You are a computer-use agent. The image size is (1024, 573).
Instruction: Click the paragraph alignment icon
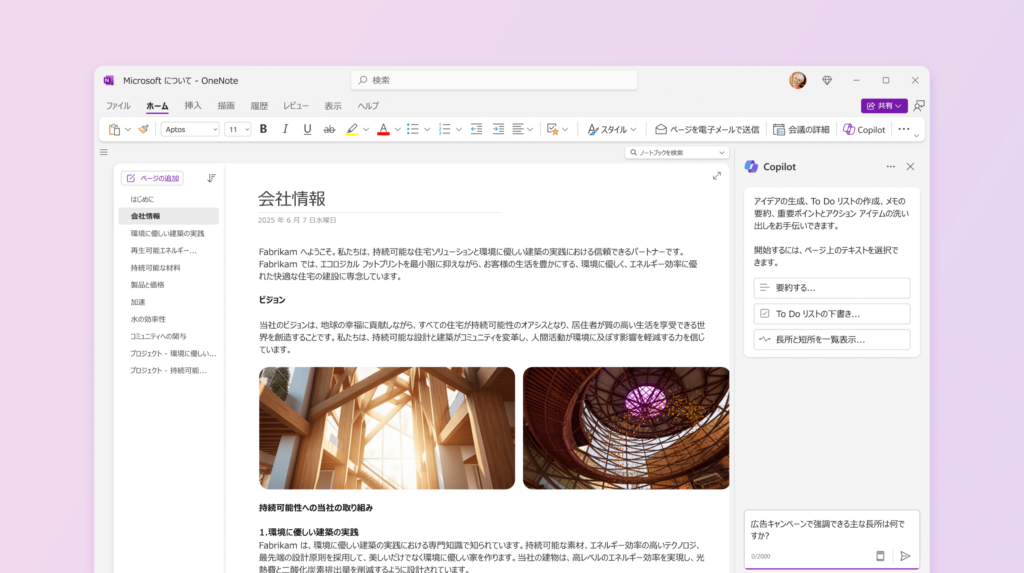point(518,129)
